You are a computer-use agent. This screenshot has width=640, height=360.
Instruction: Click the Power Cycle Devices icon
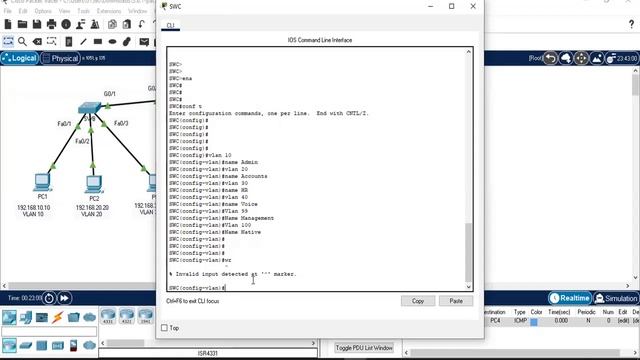(x=49, y=298)
